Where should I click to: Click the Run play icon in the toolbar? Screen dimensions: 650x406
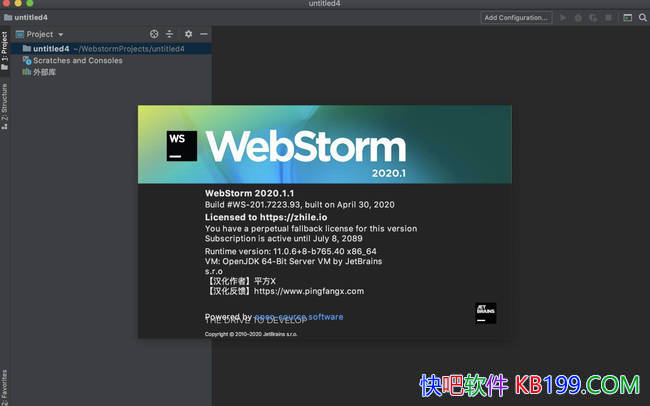click(x=564, y=17)
